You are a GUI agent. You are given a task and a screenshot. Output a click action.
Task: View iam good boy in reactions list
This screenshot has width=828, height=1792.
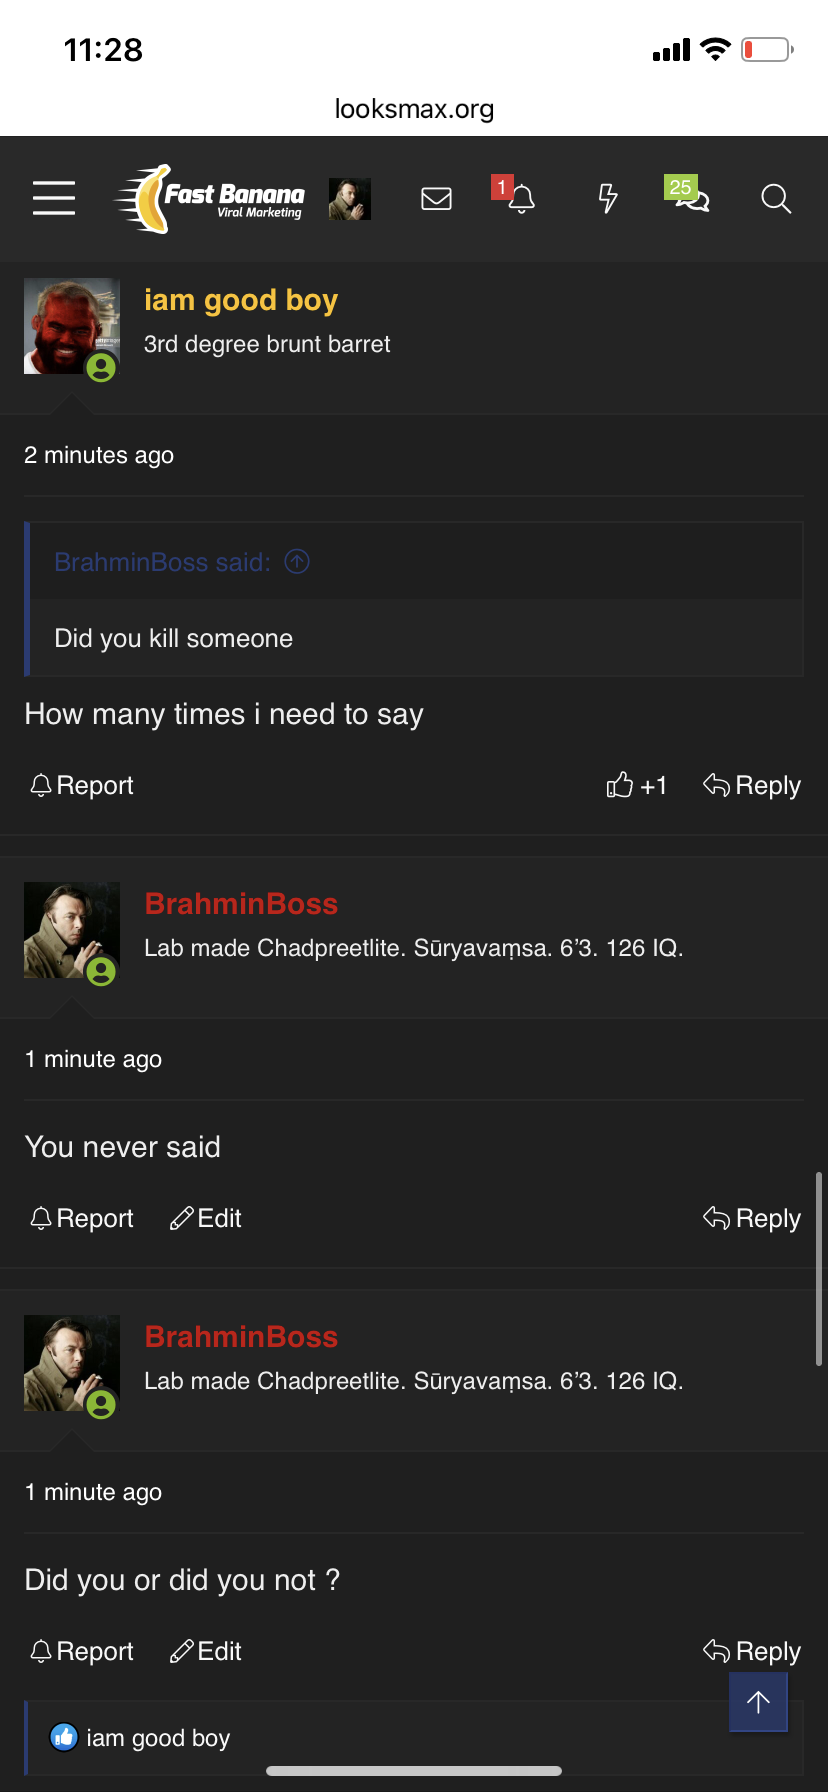(x=158, y=1739)
